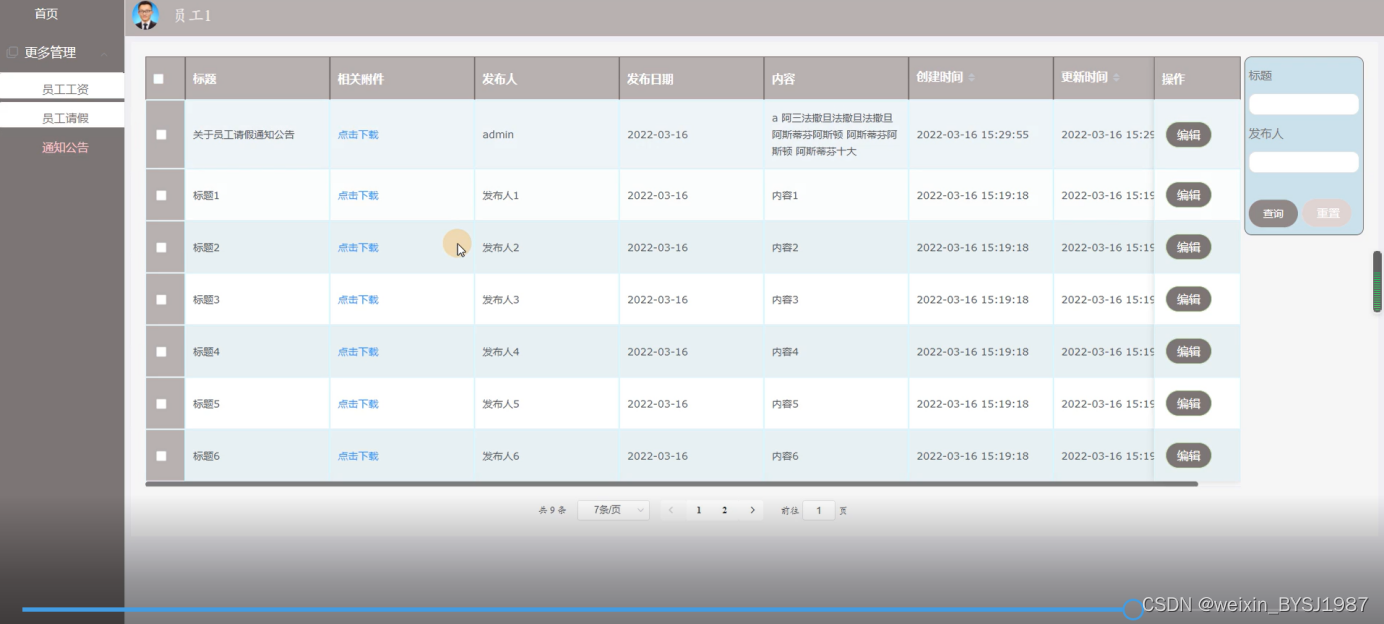Click the 发布日期 column header

click(x=691, y=79)
